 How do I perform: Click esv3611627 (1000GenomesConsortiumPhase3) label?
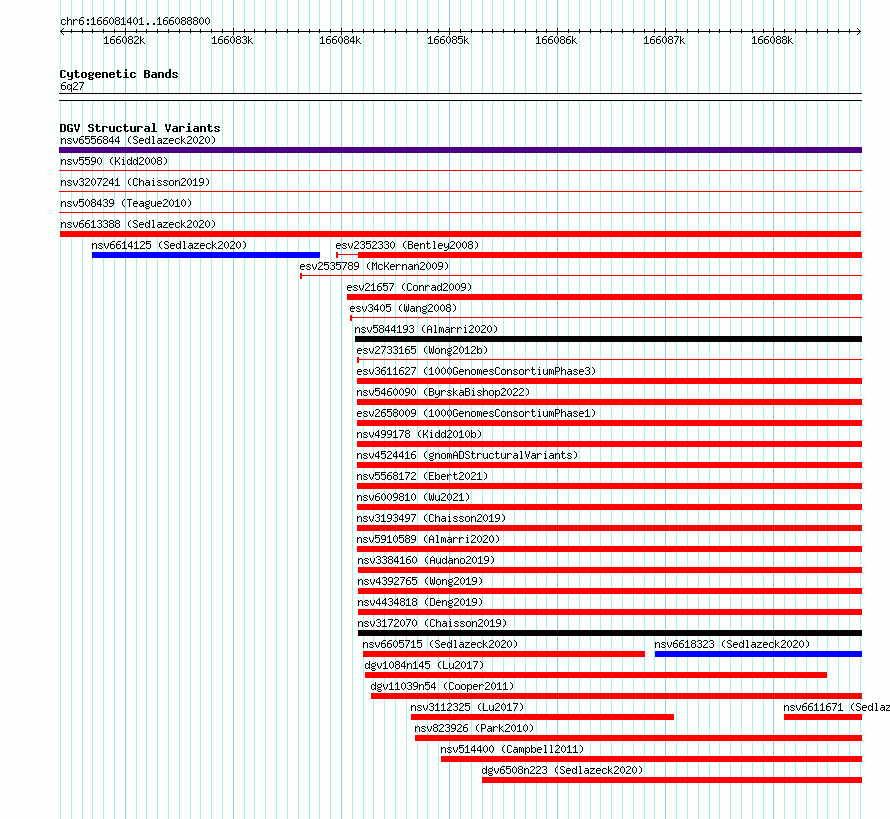pos(476,371)
